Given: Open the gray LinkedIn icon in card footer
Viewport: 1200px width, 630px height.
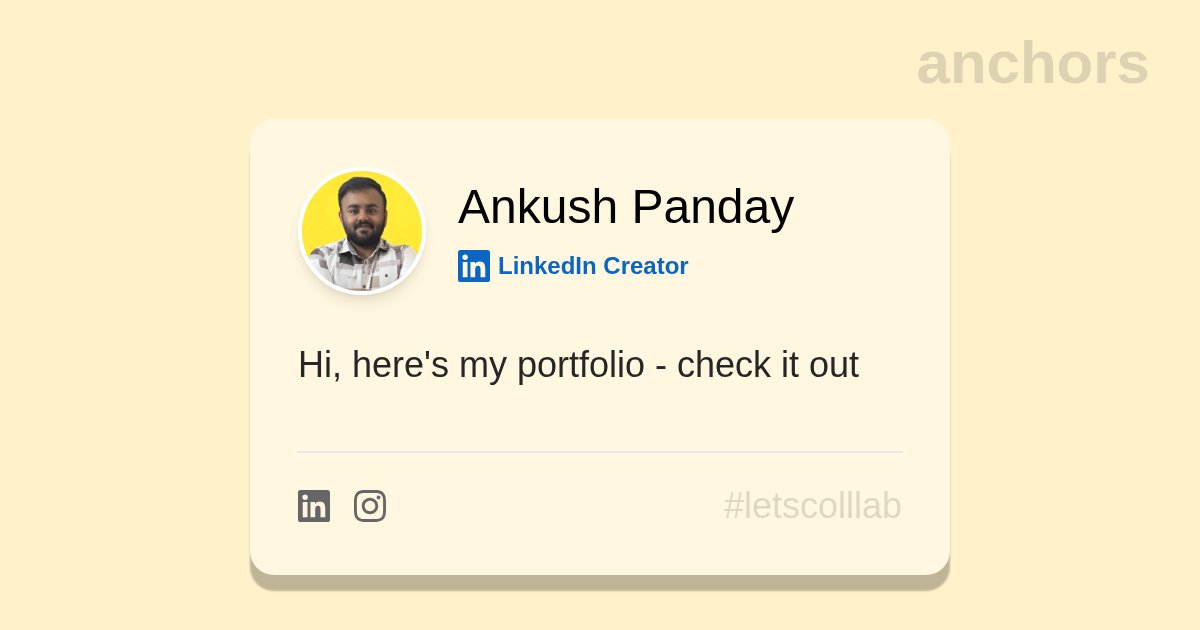Looking at the screenshot, I should pyautogui.click(x=314, y=506).
